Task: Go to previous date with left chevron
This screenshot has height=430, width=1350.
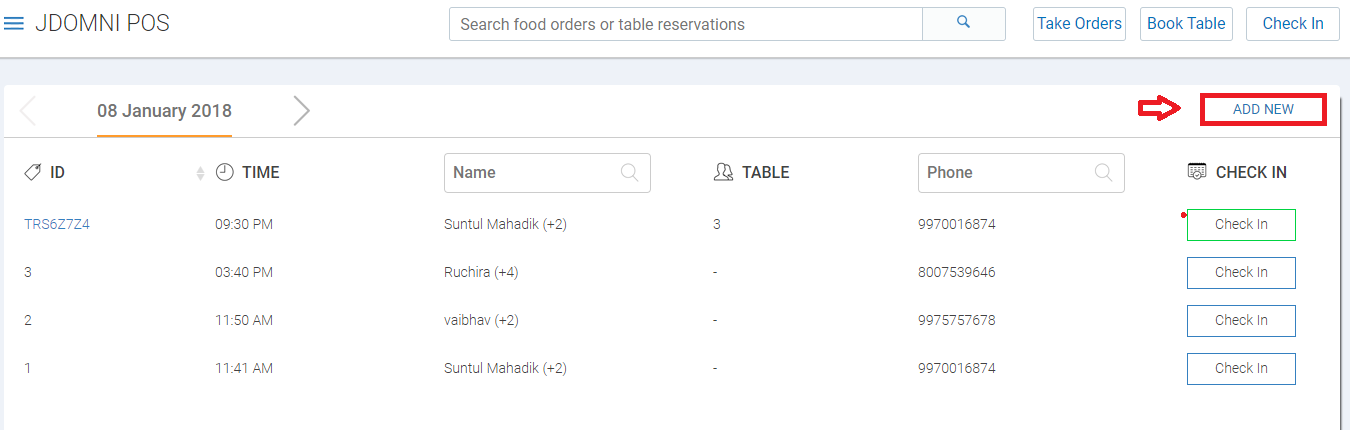Action: tap(28, 111)
